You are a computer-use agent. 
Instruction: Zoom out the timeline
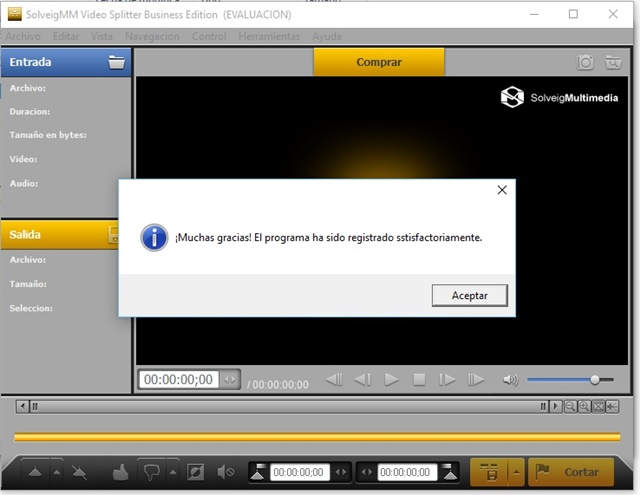[x=570, y=406]
